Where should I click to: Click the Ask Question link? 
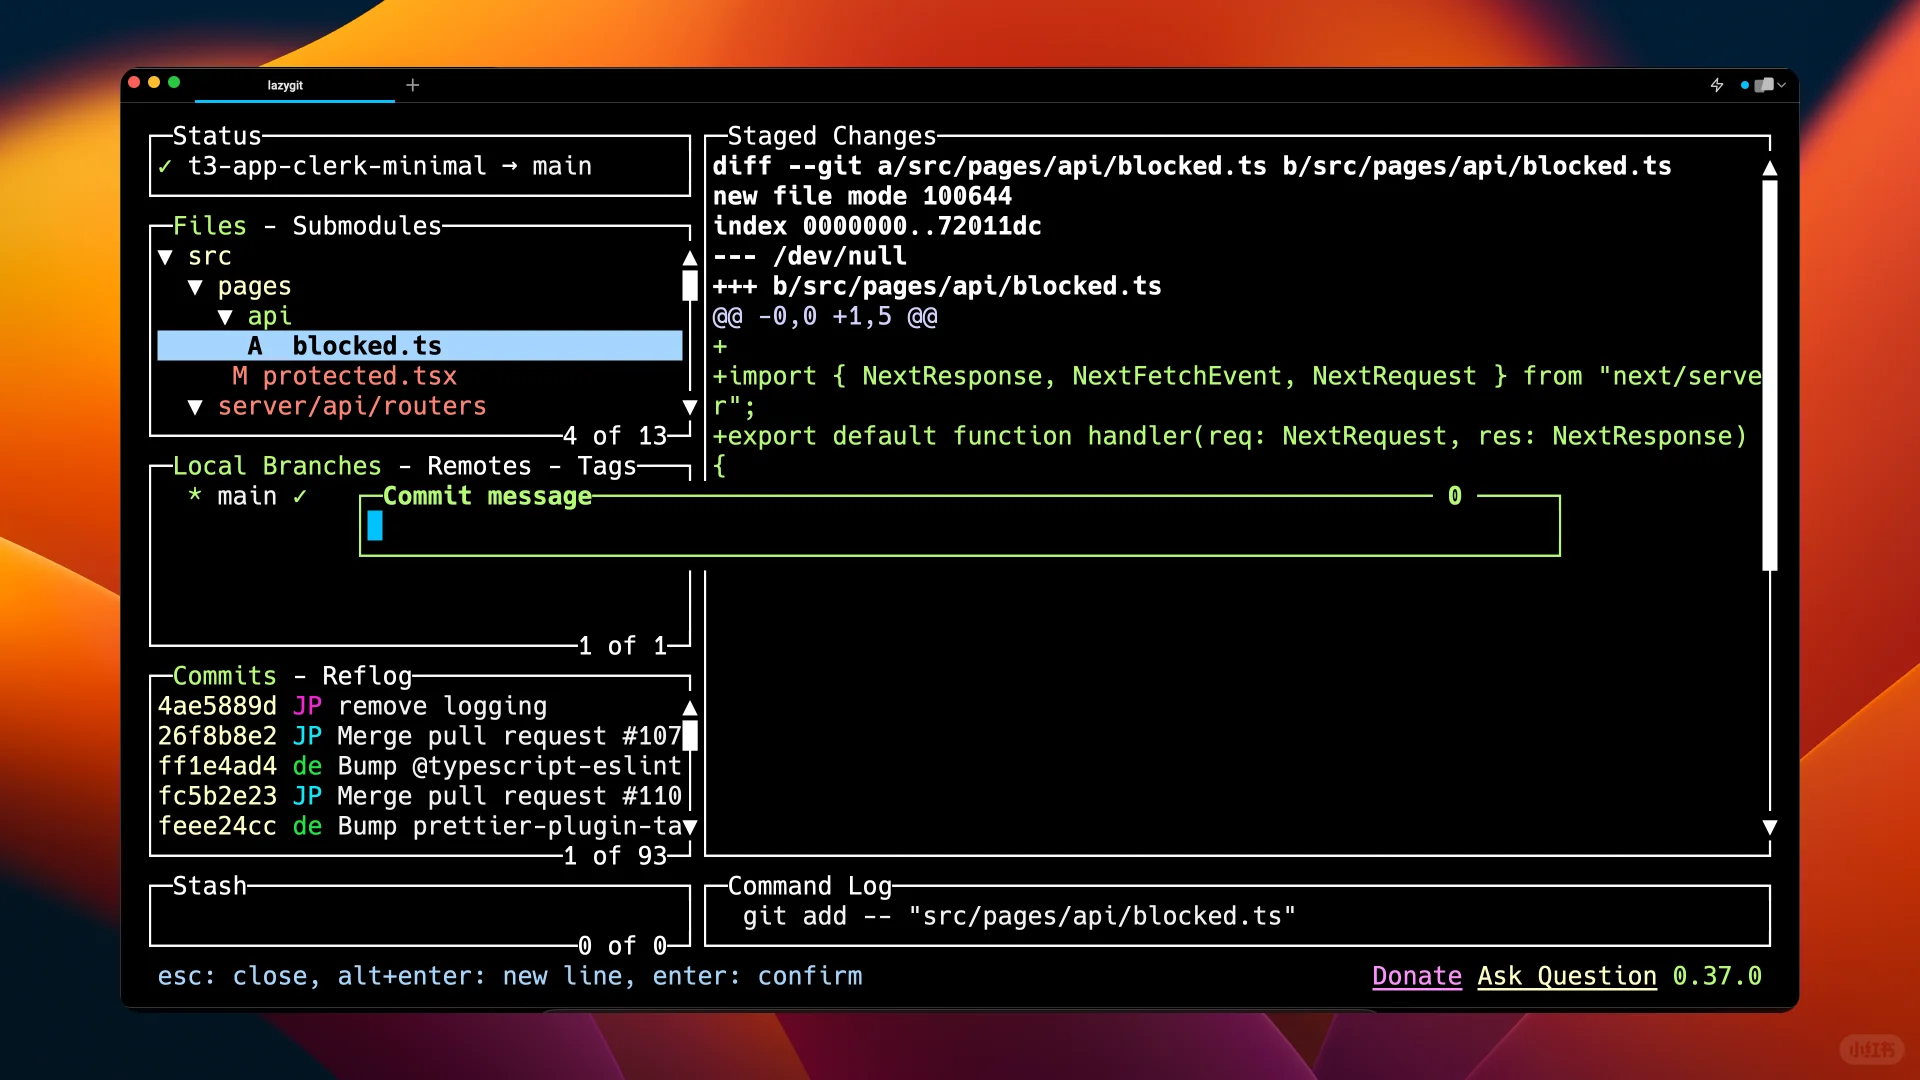(1566, 976)
